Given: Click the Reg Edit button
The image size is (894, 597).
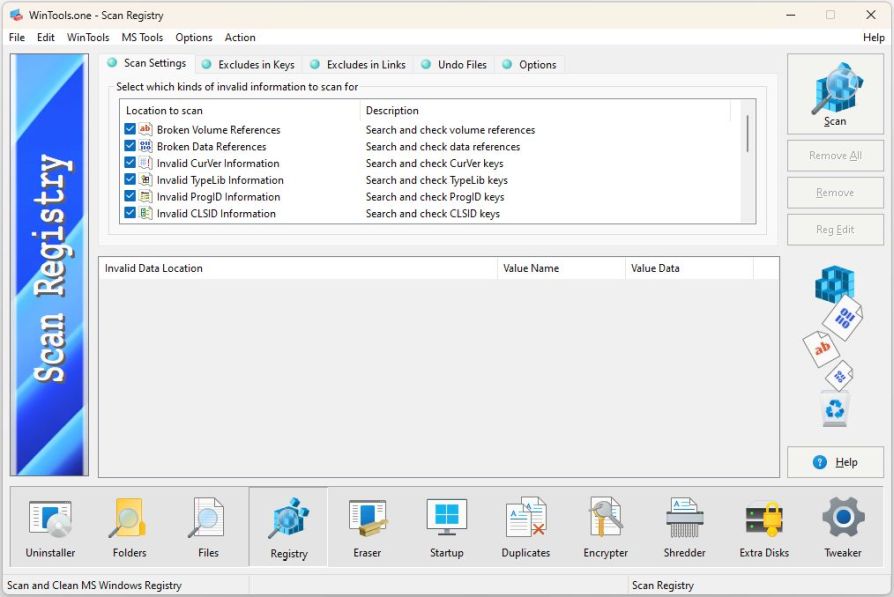Looking at the screenshot, I should 835,229.
